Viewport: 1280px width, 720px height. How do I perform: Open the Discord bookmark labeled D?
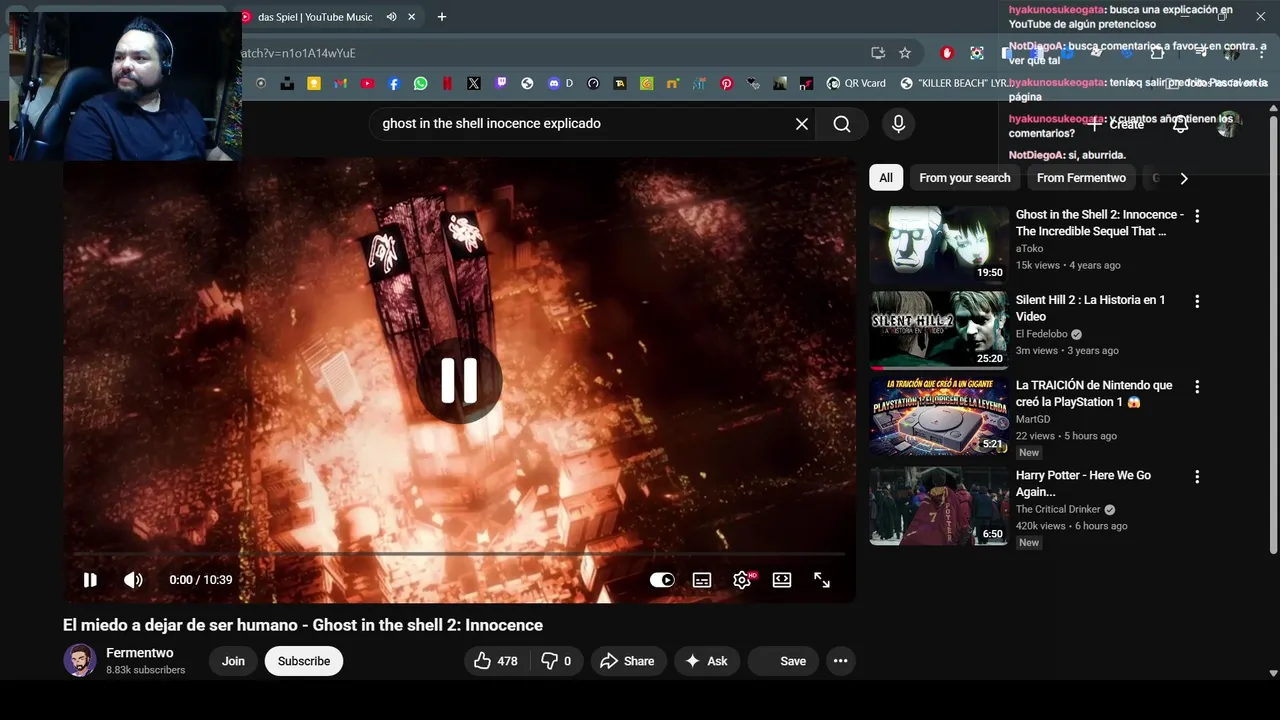point(560,84)
